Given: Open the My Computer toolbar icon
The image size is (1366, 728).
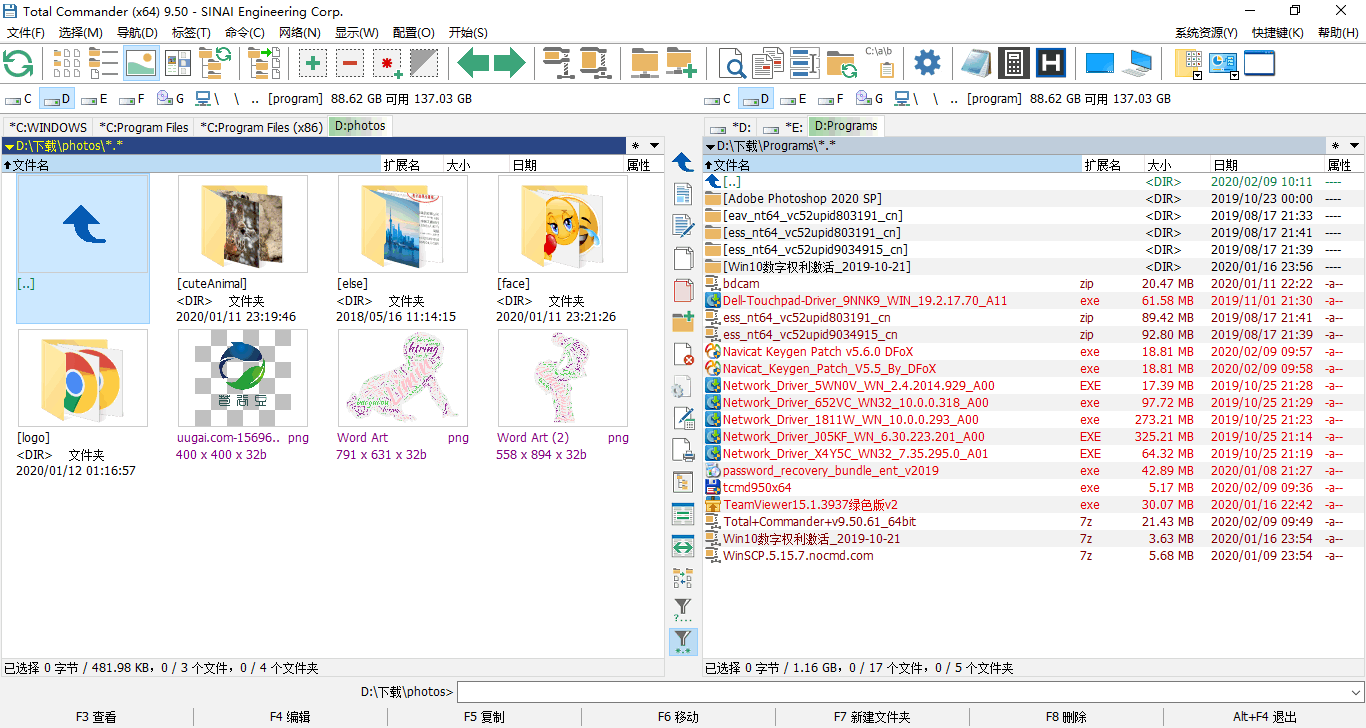Looking at the screenshot, I should [1137, 63].
